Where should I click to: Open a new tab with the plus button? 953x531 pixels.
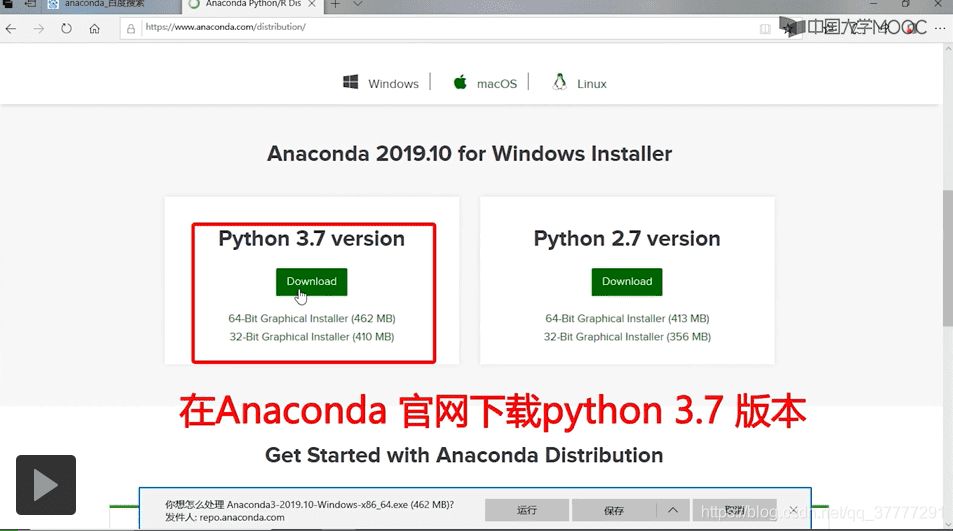pos(335,4)
